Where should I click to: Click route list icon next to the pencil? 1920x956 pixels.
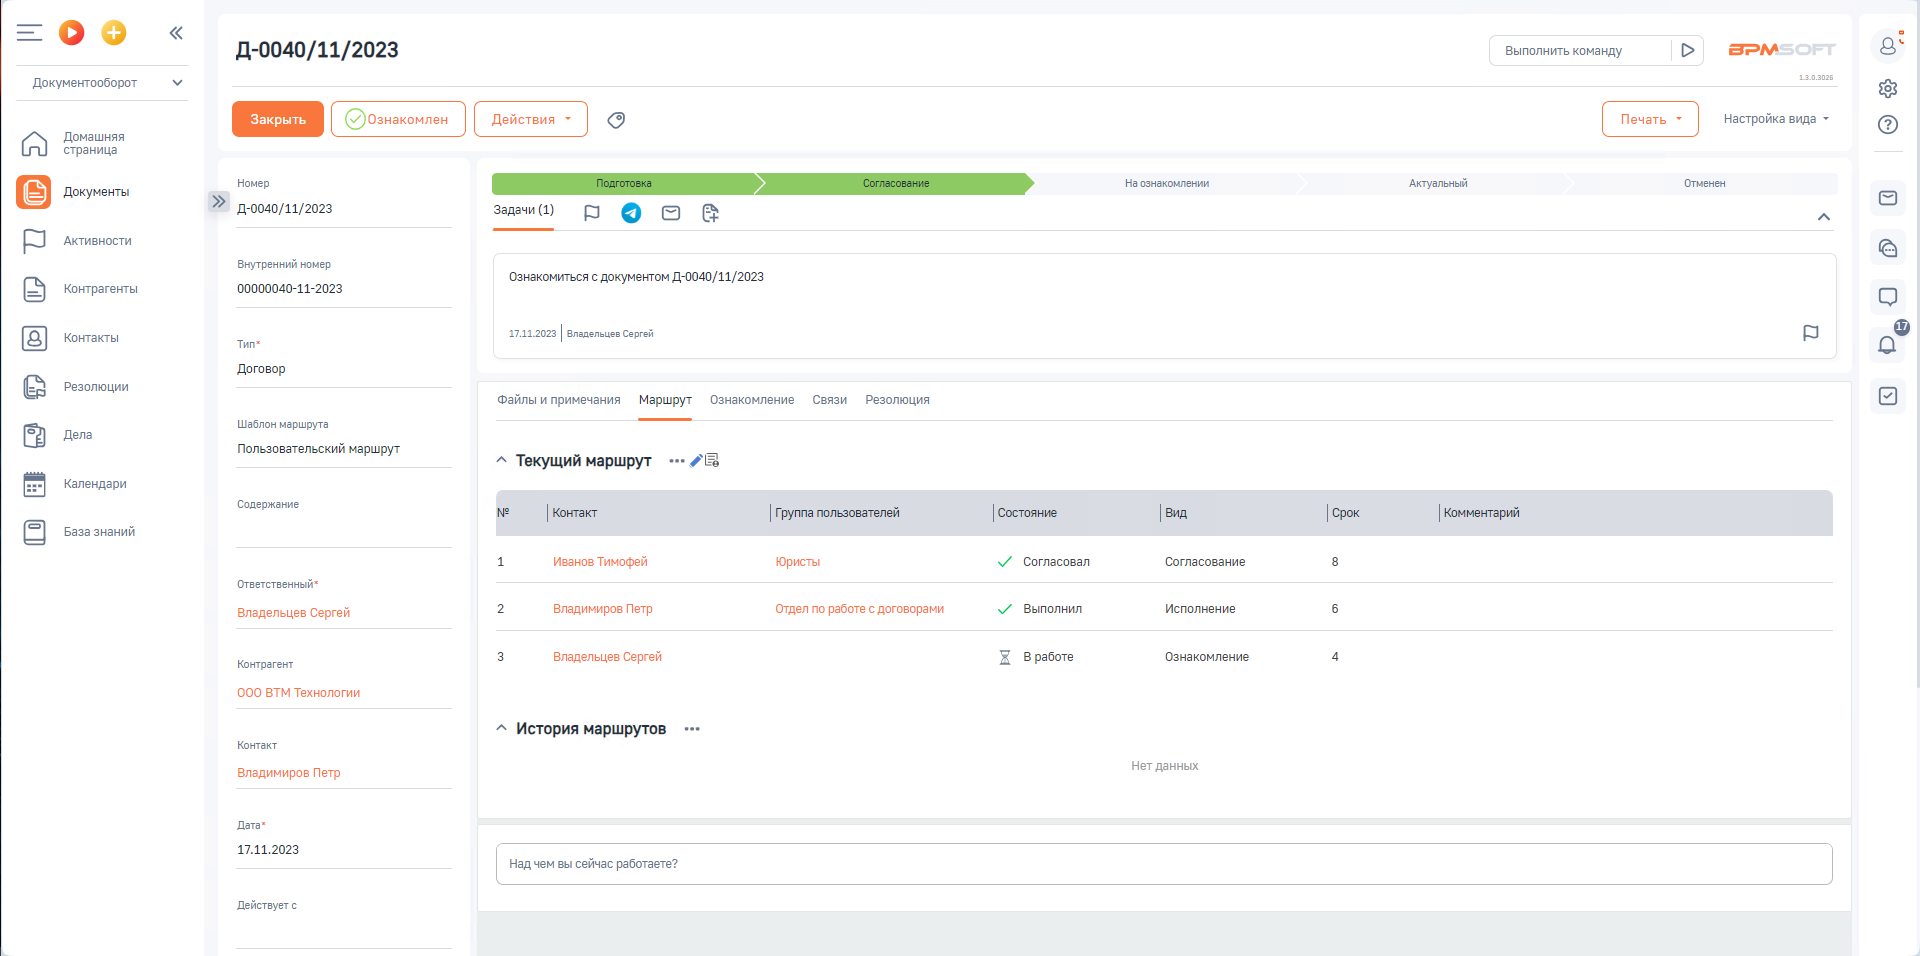pyautogui.click(x=712, y=461)
